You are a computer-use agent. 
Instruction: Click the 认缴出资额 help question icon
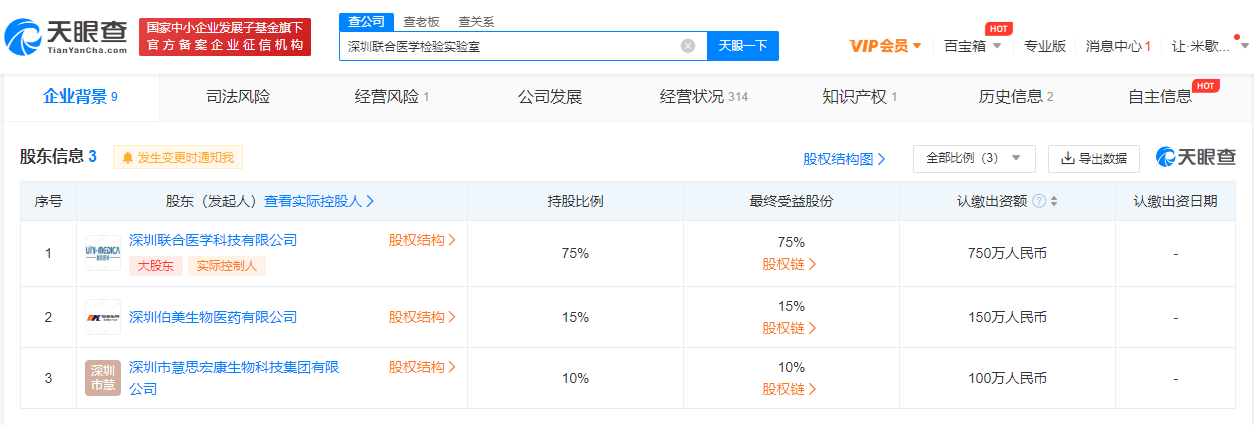tap(1039, 201)
